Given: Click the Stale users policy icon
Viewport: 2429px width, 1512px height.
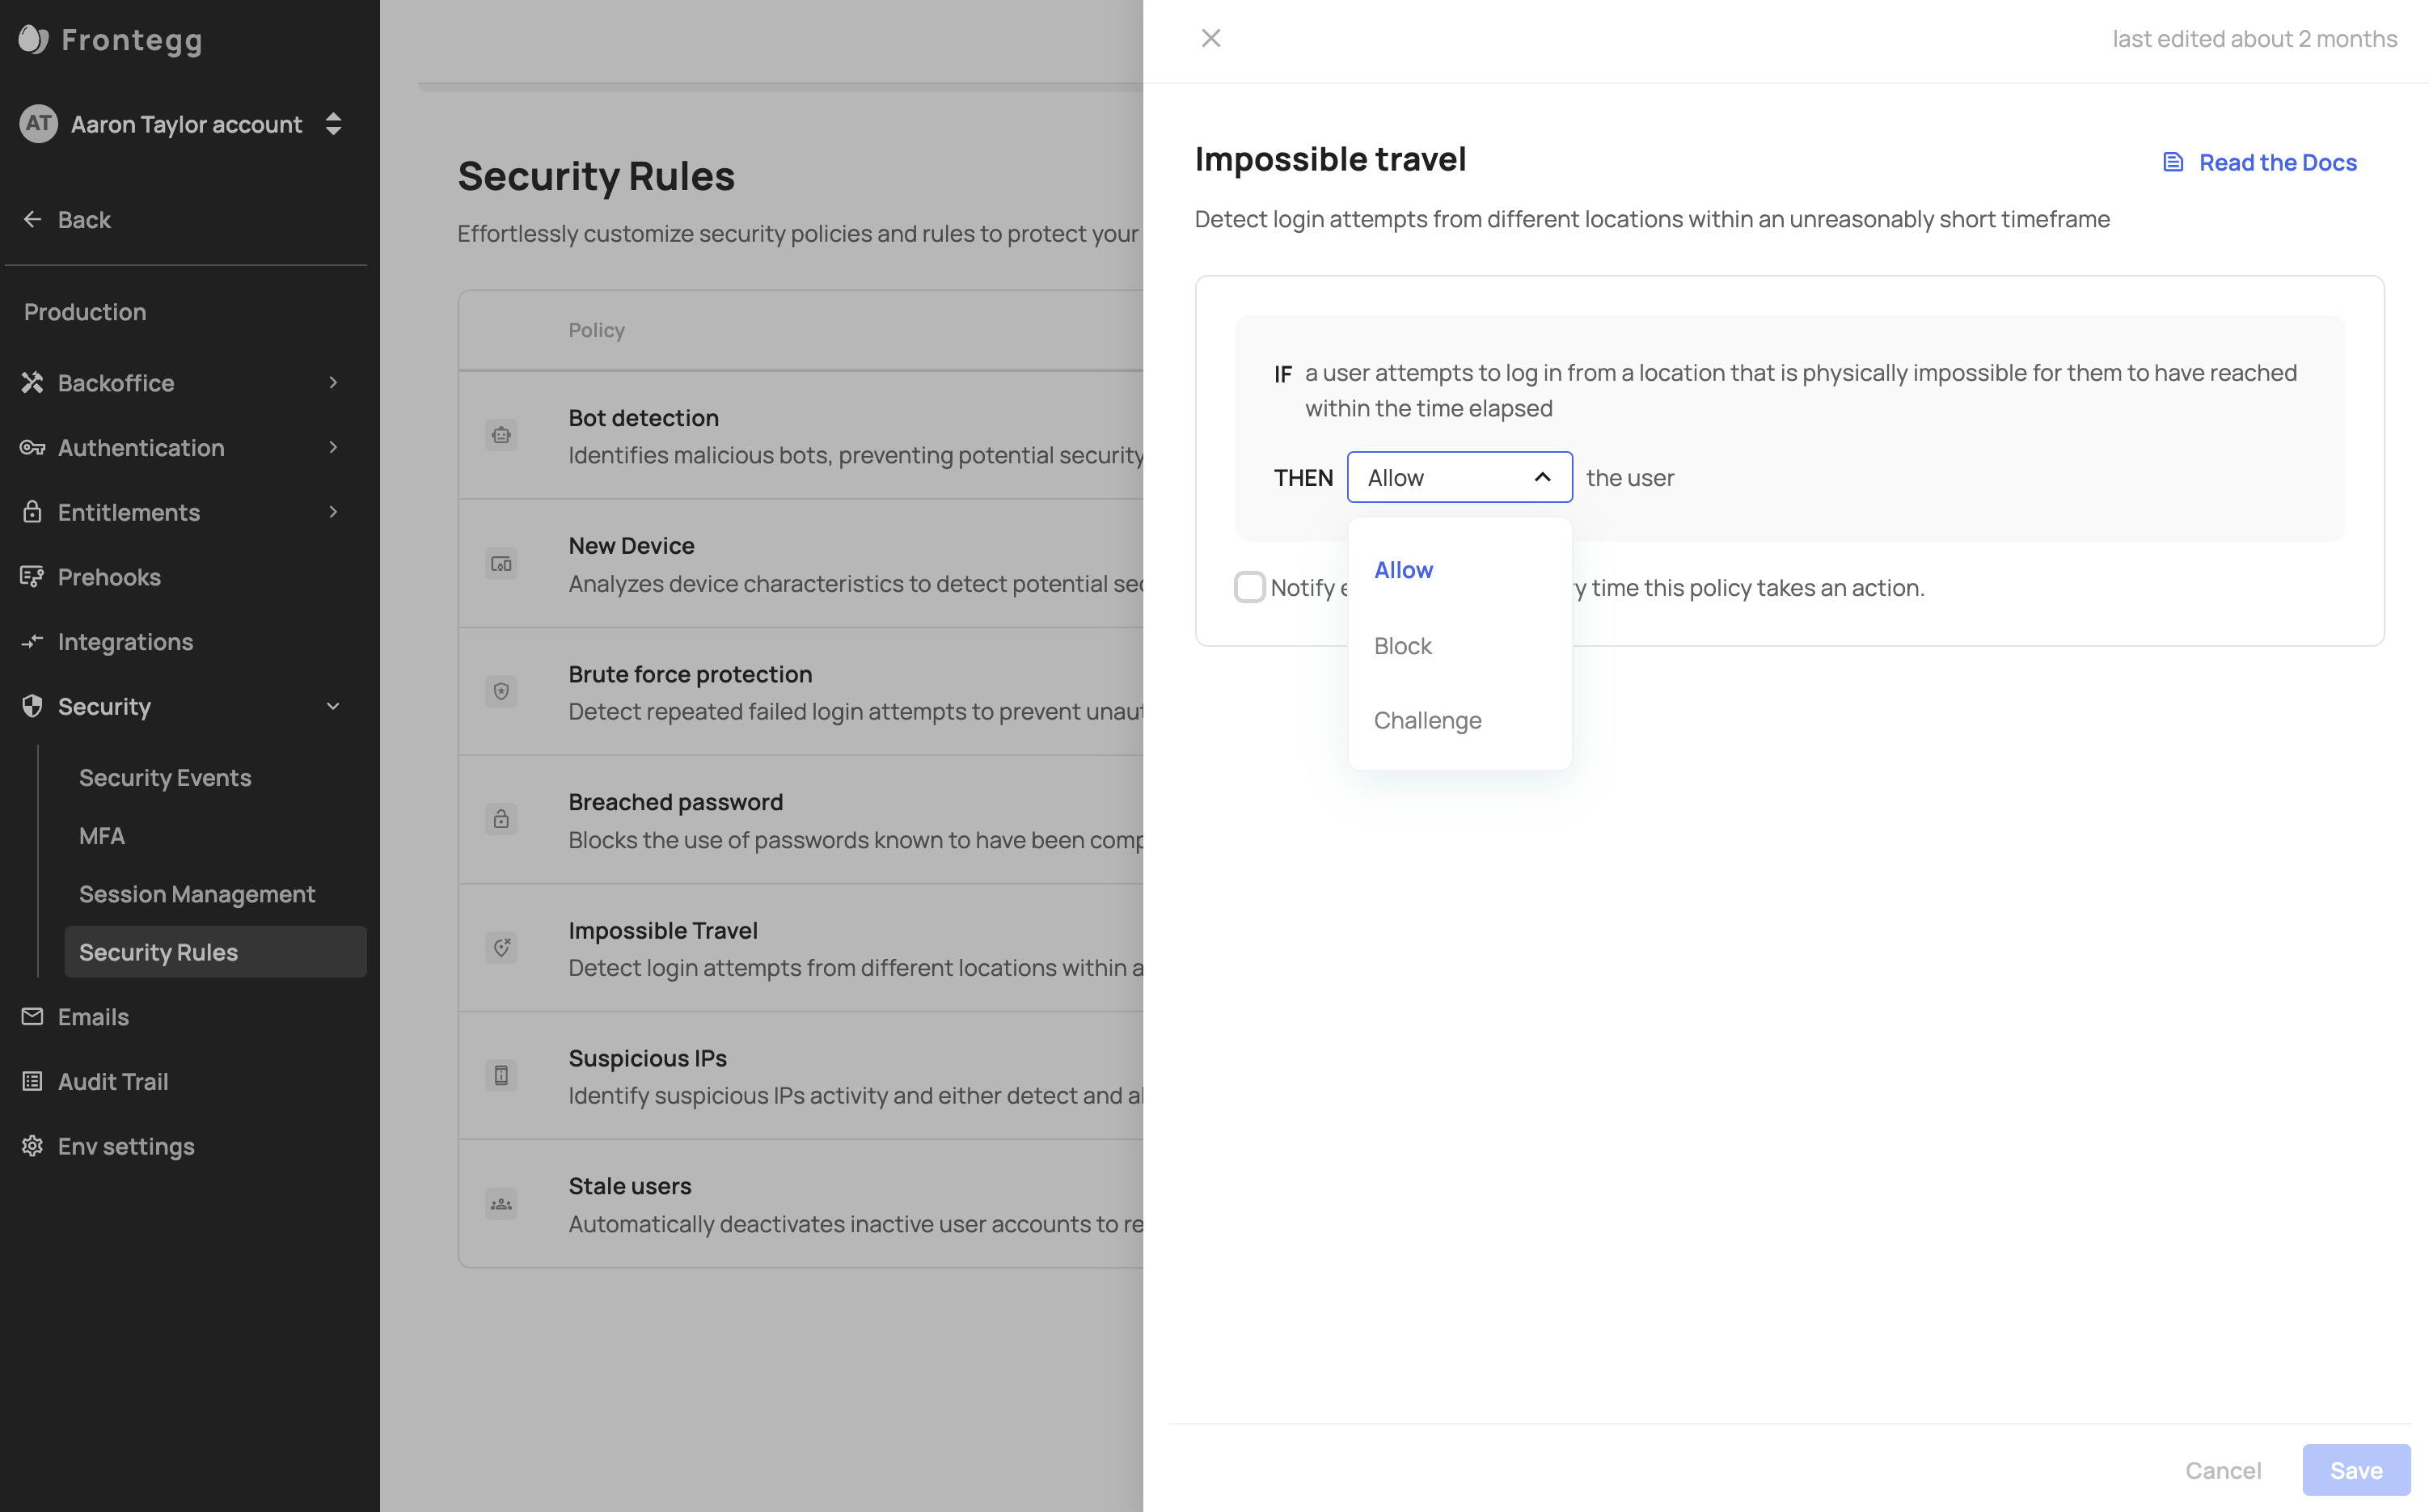Looking at the screenshot, I should coord(501,1204).
